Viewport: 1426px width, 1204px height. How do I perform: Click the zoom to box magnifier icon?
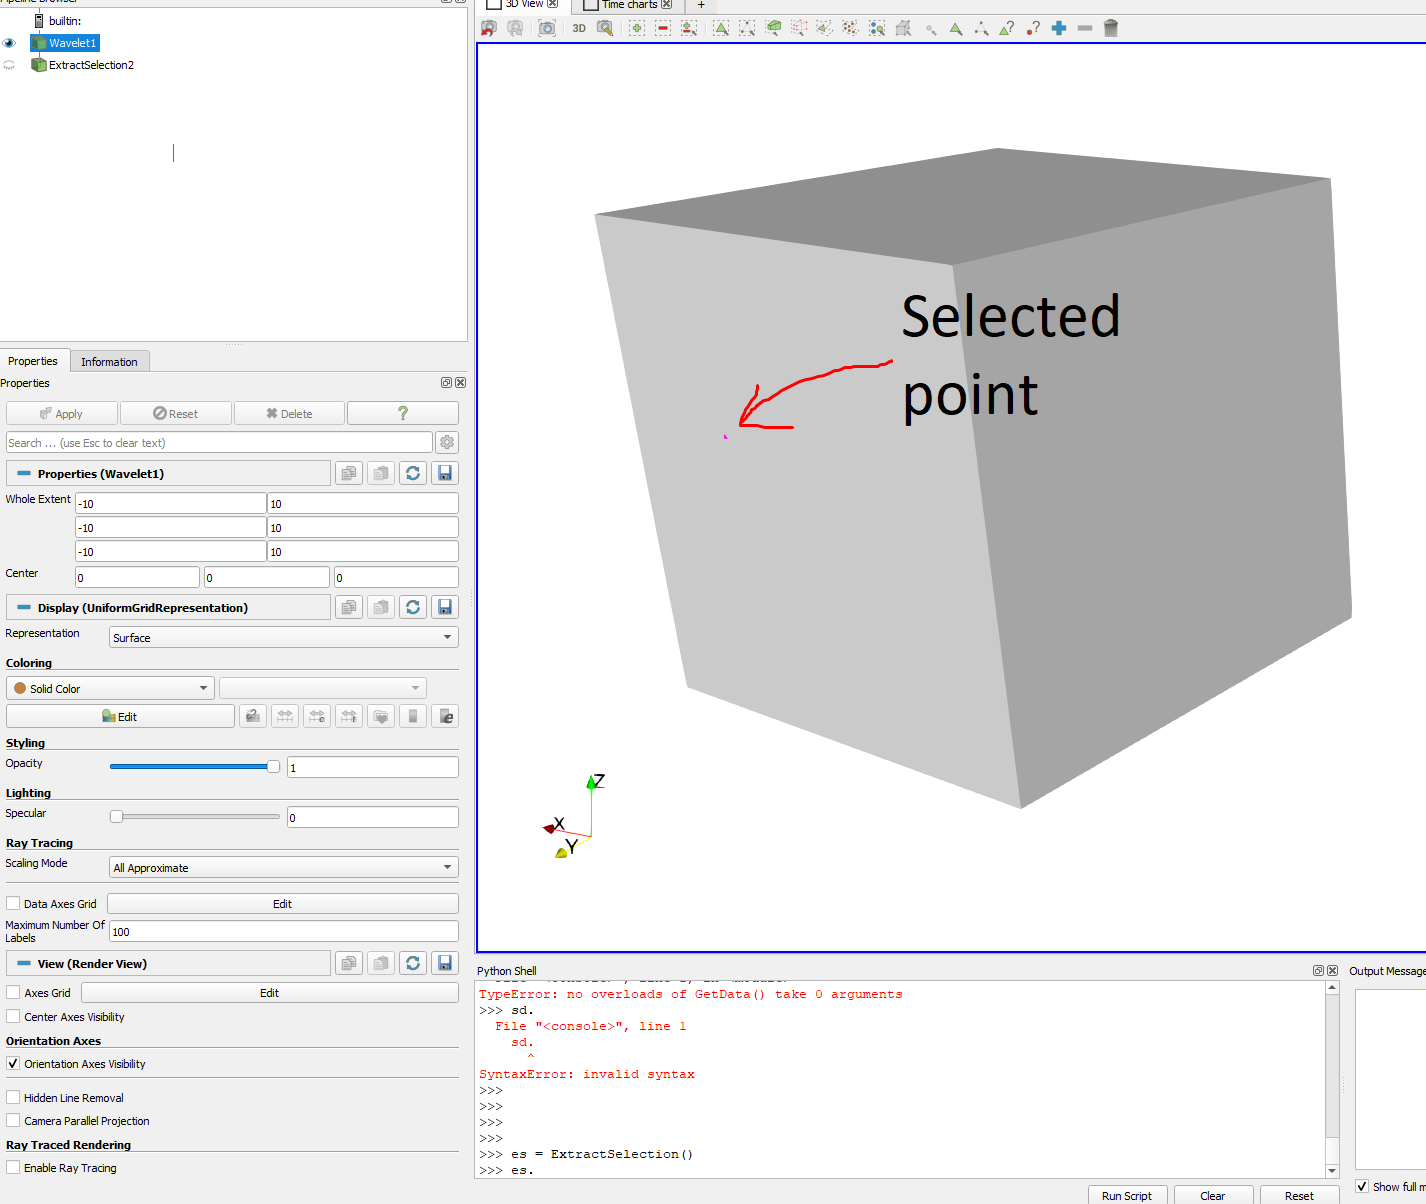(605, 28)
